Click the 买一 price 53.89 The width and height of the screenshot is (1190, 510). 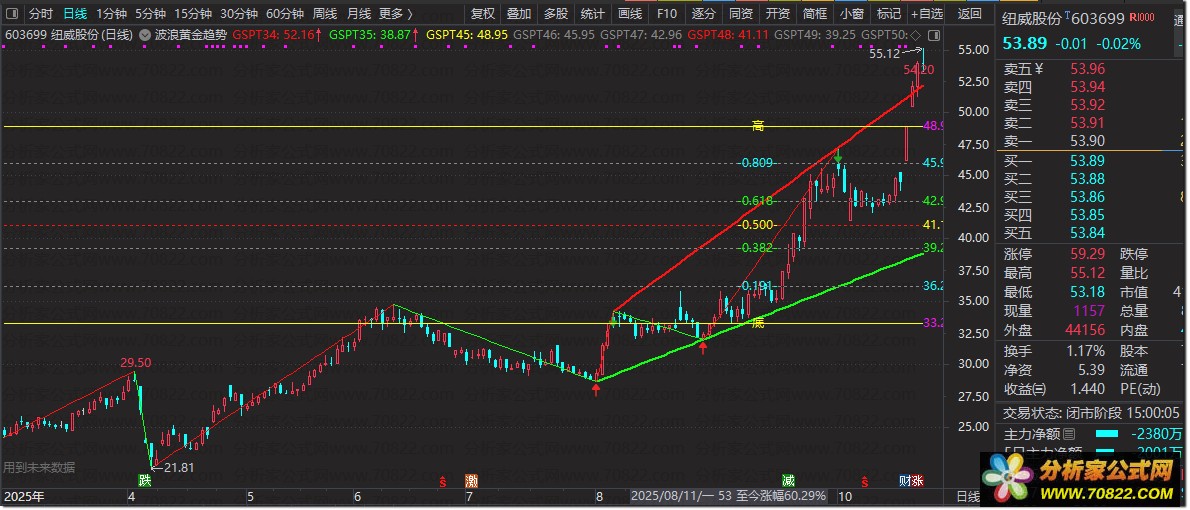pyautogui.click(x=1088, y=161)
